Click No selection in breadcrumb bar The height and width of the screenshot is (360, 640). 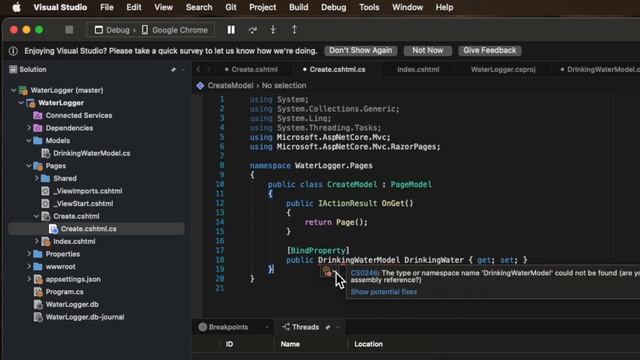[284, 86]
